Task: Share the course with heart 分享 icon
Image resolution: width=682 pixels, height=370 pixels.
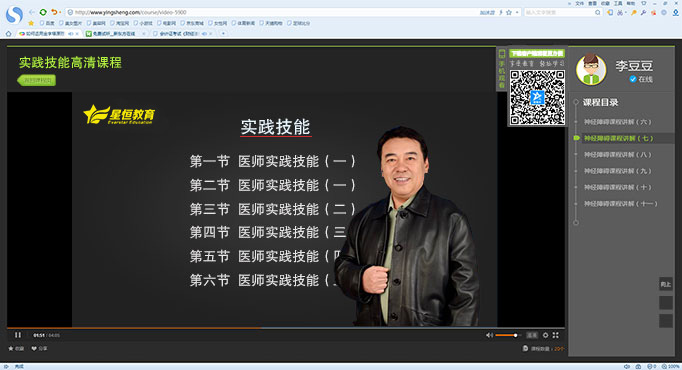Action: click(39, 349)
